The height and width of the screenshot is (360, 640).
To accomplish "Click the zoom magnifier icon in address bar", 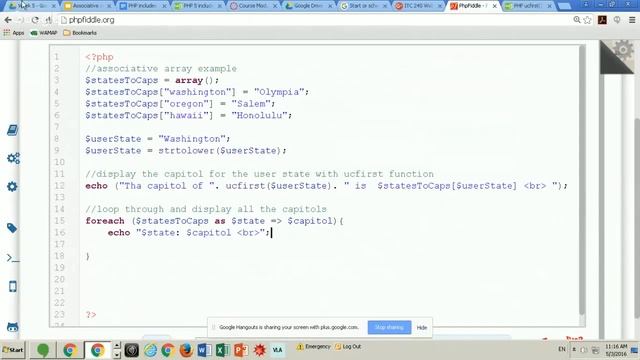I will 577,20.
